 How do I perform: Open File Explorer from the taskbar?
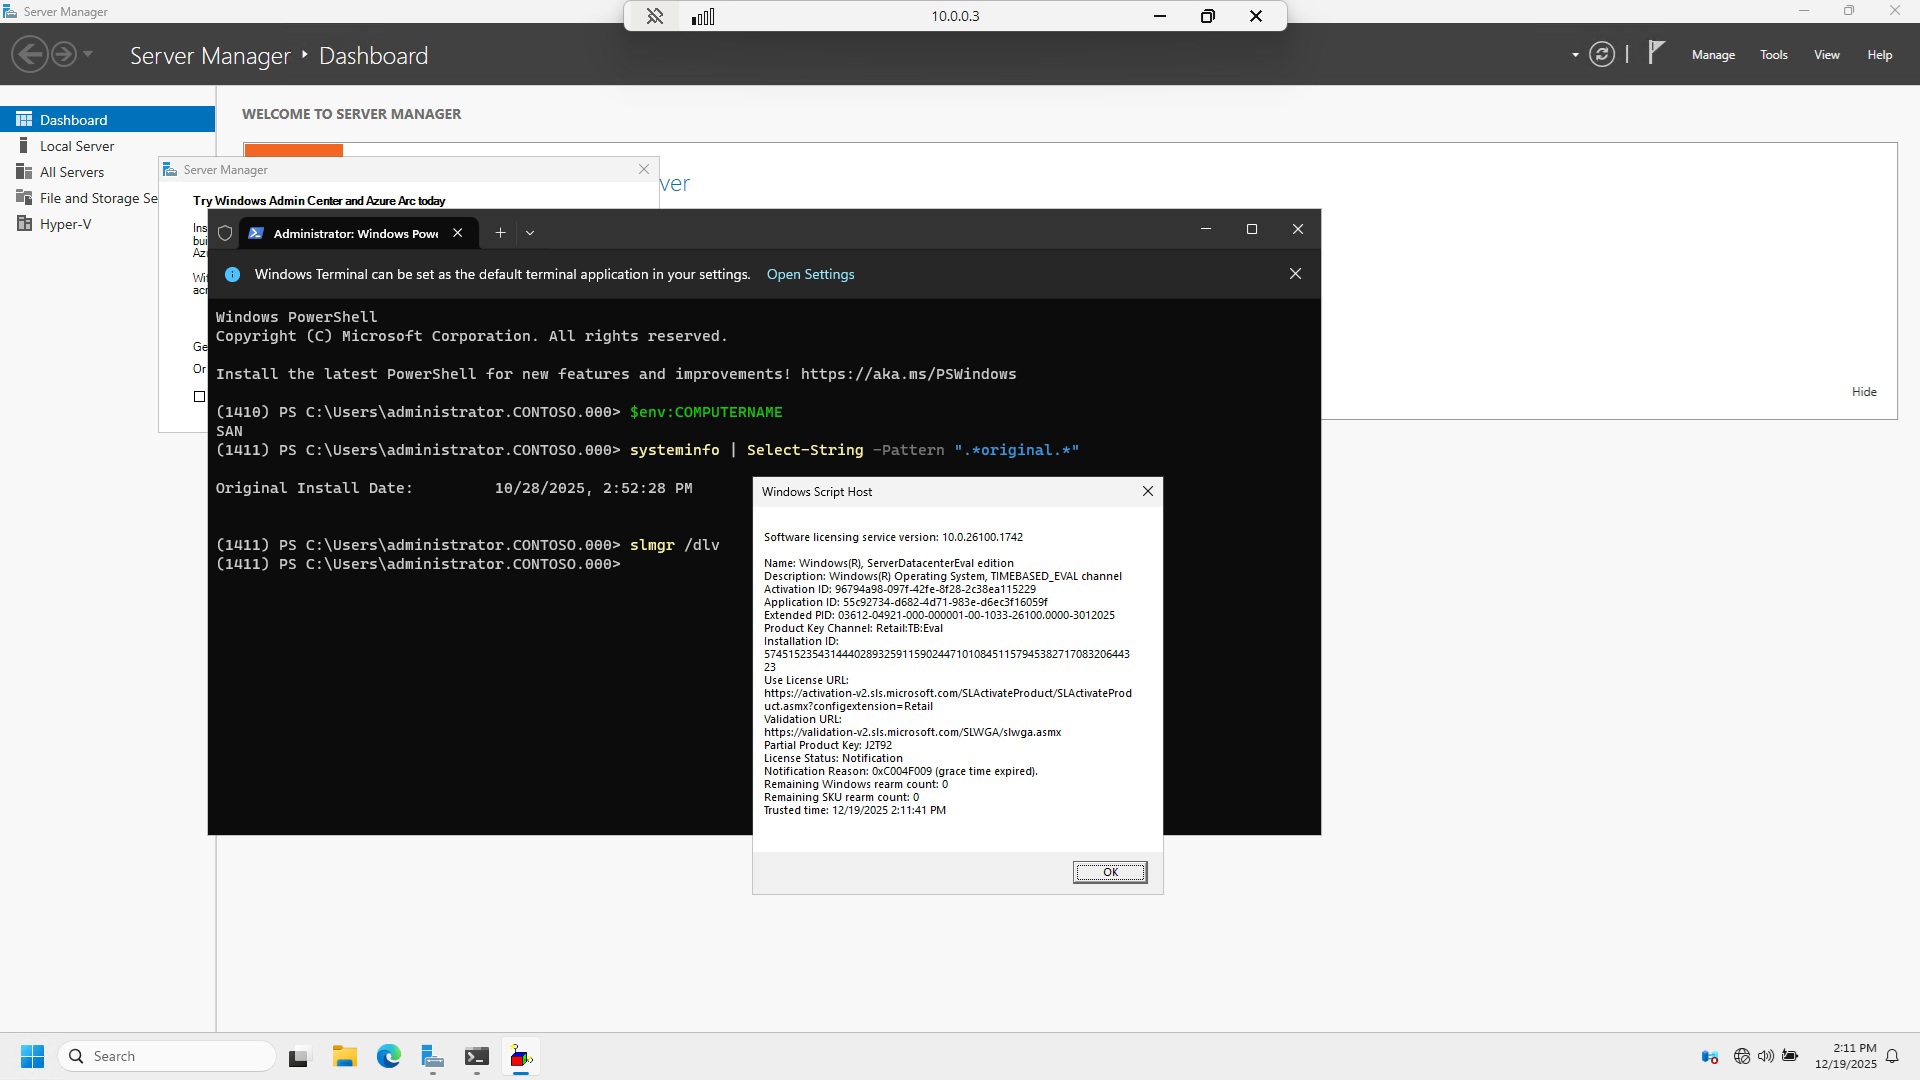[345, 1057]
